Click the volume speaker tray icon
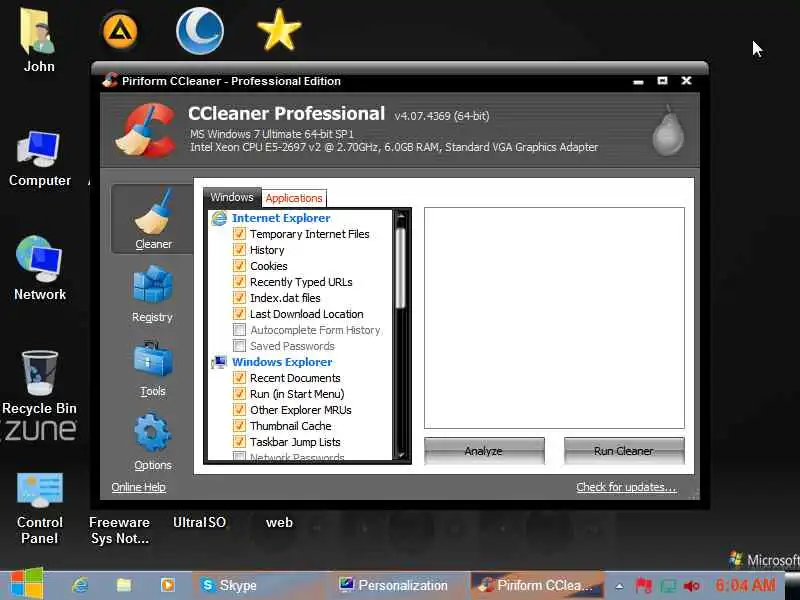The image size is (800, 600). click(691, 586)
